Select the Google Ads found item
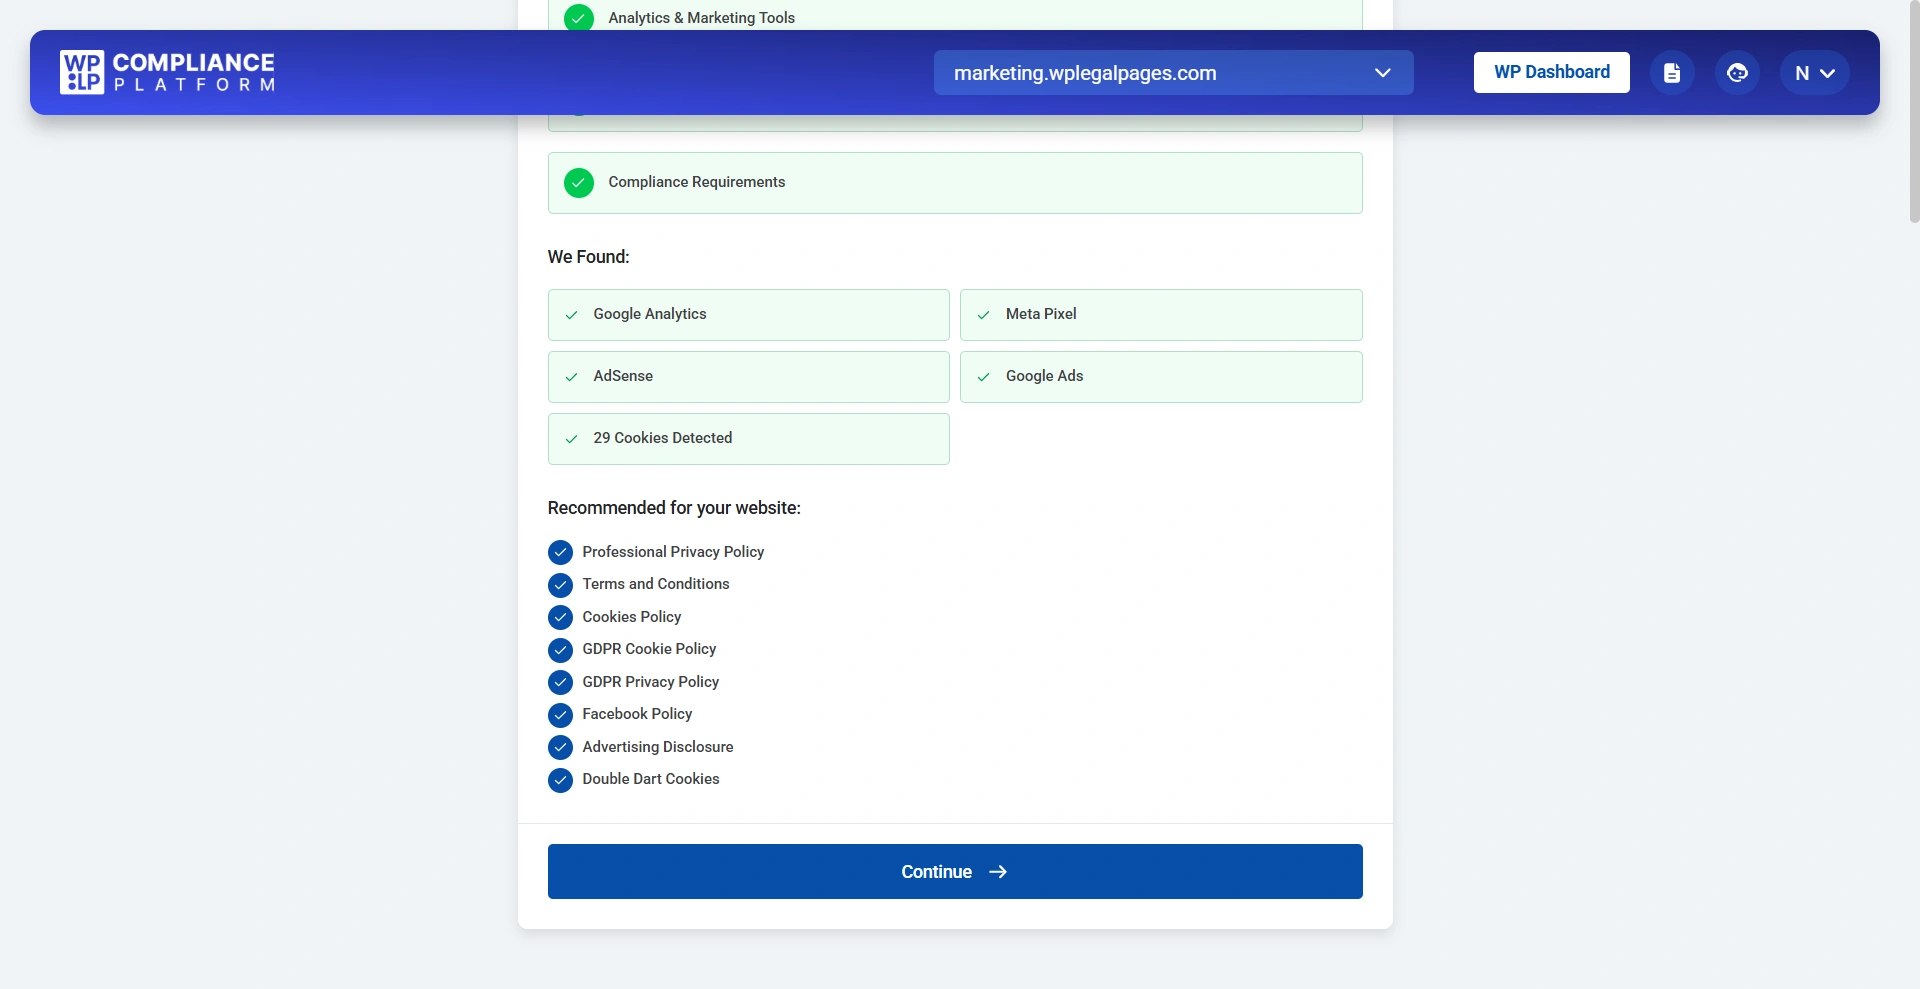The image size is (1920, 989). pyautogui.click(x=1161, y=377)
